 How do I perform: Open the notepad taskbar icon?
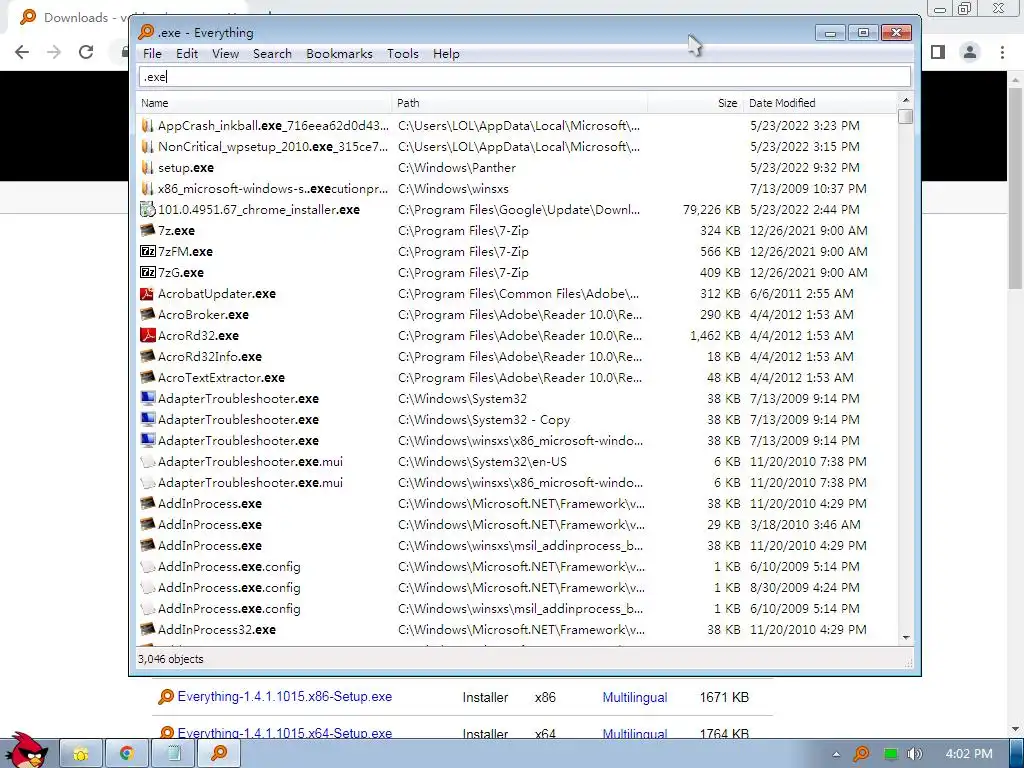173,754
